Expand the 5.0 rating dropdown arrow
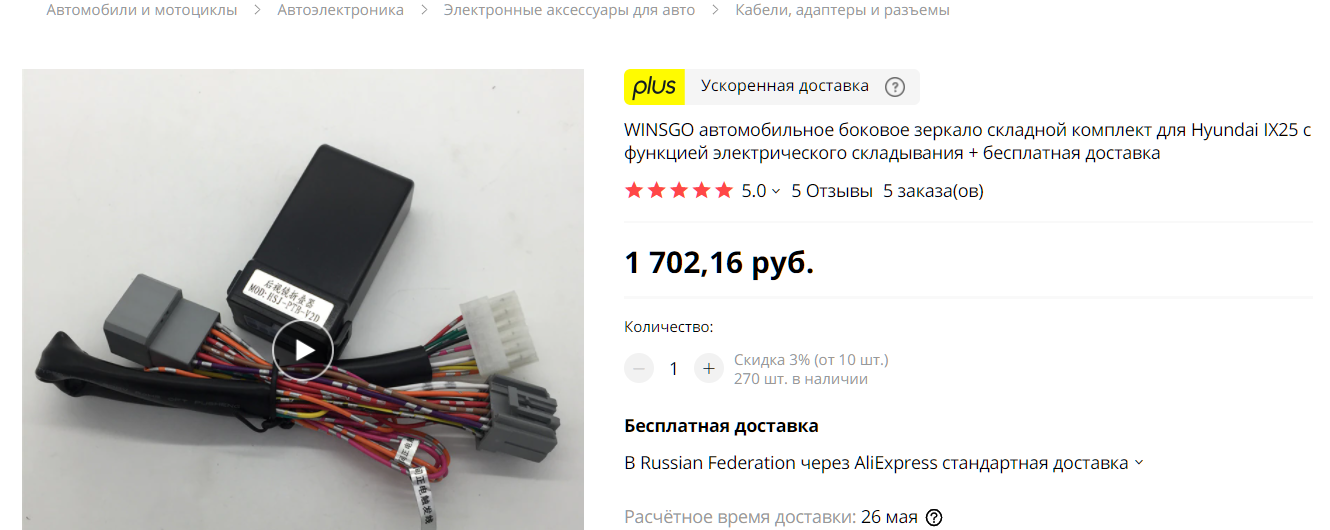The image size is (1330, 530). coord(776,191)
